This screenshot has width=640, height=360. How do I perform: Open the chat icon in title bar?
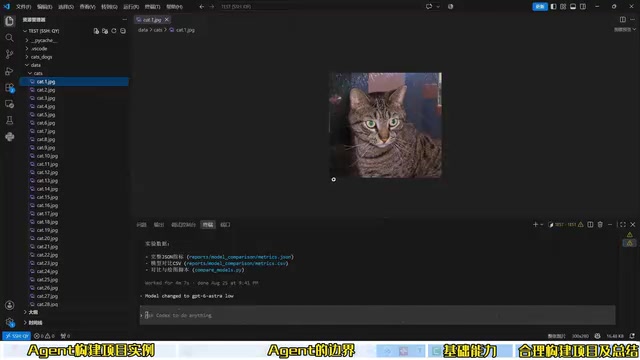[x=429, y=7]
